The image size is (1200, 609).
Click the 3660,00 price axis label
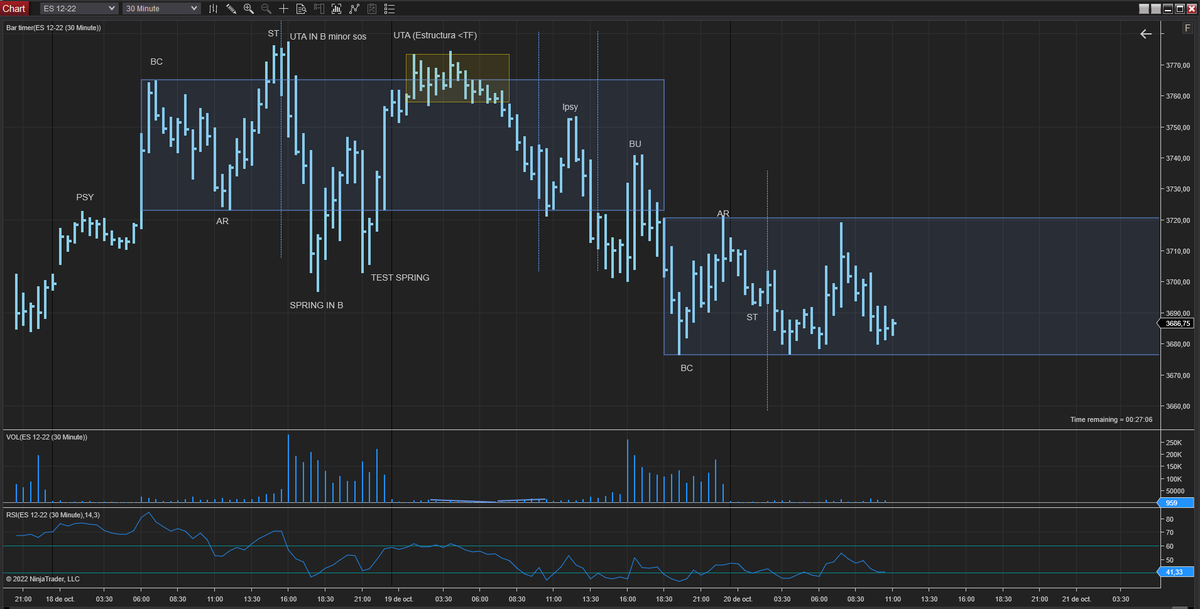coord(1177,406)
